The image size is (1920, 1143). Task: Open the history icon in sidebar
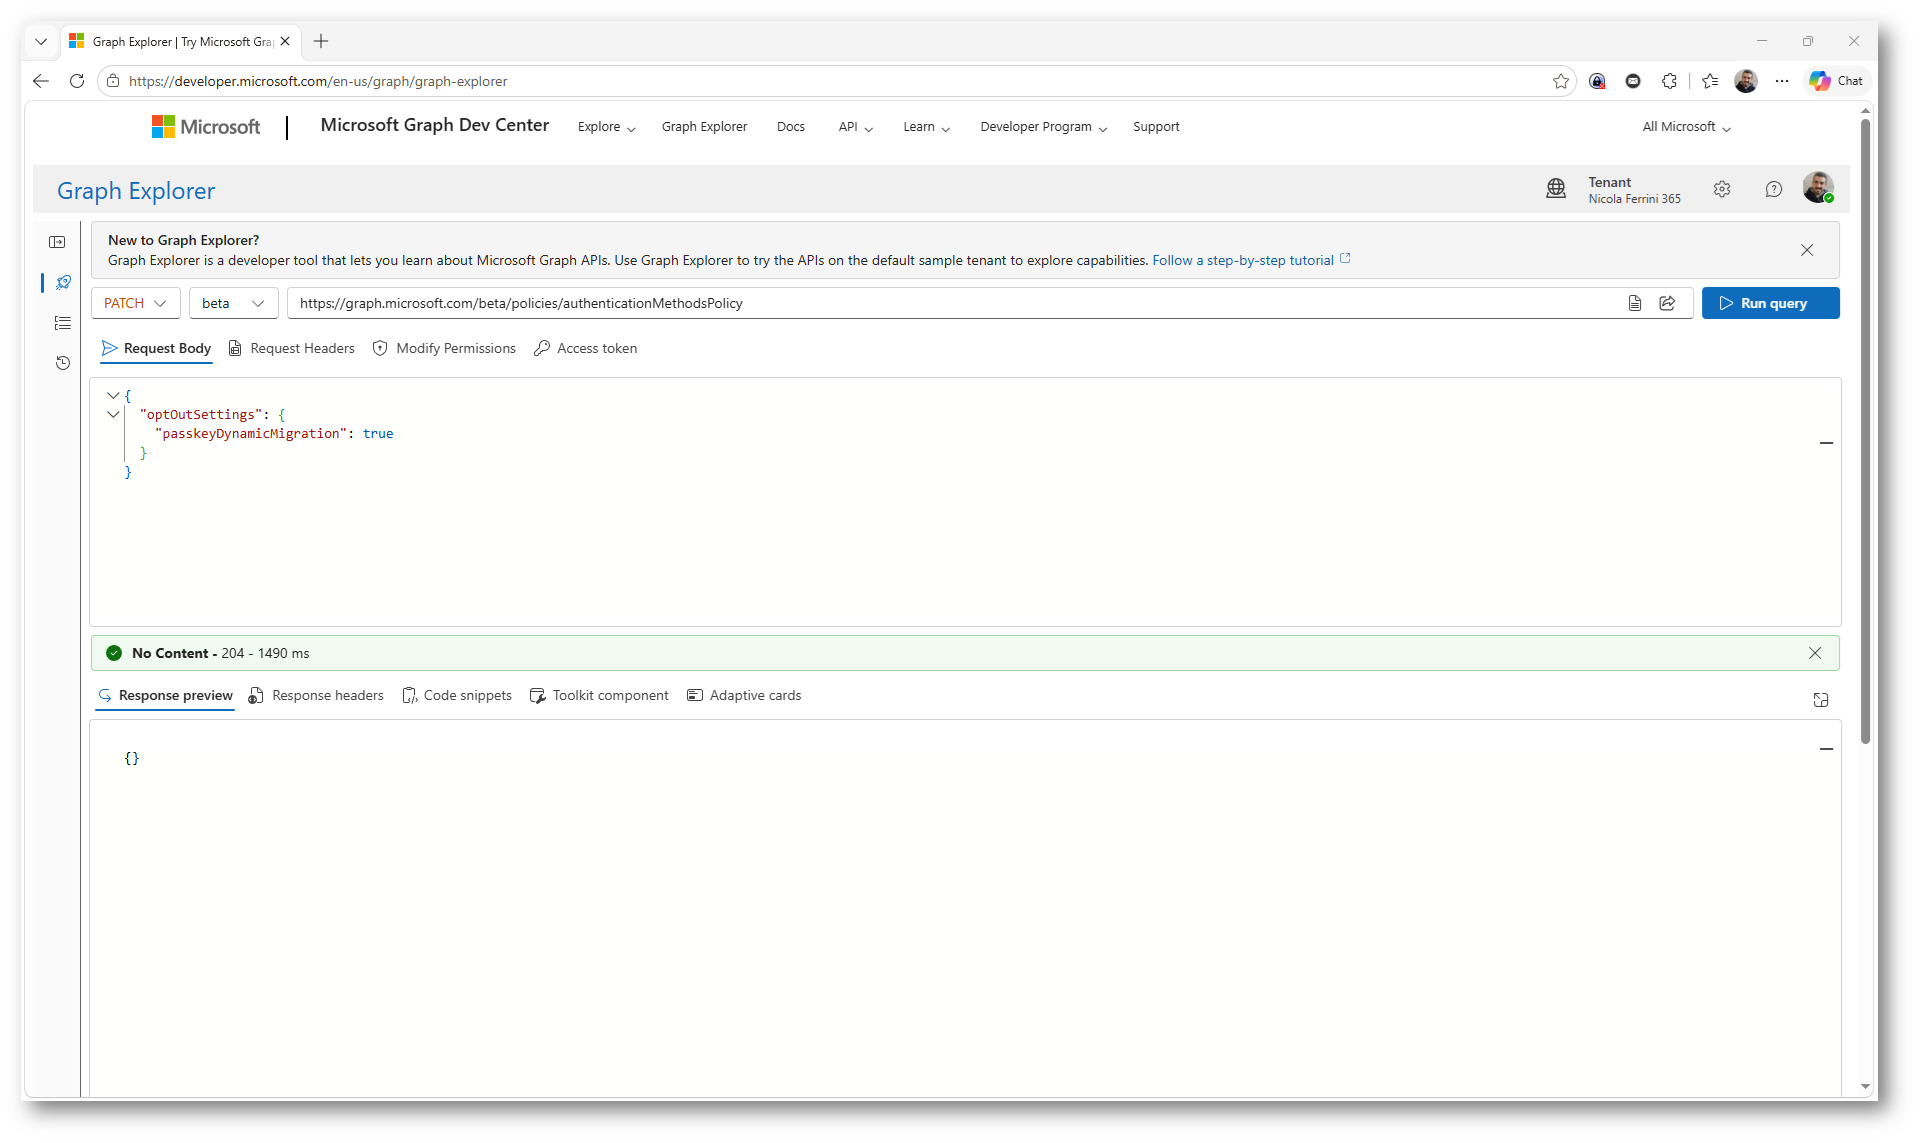63,363
